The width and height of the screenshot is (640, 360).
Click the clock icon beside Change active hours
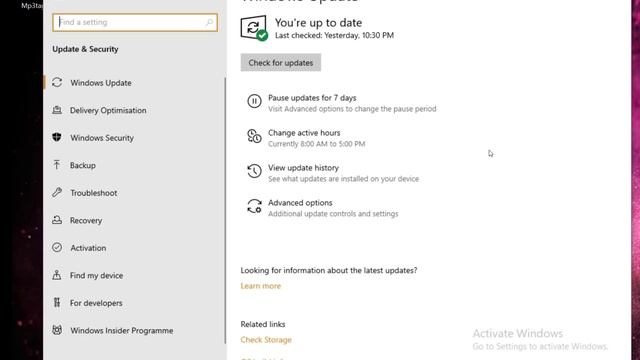coord(254,136)
